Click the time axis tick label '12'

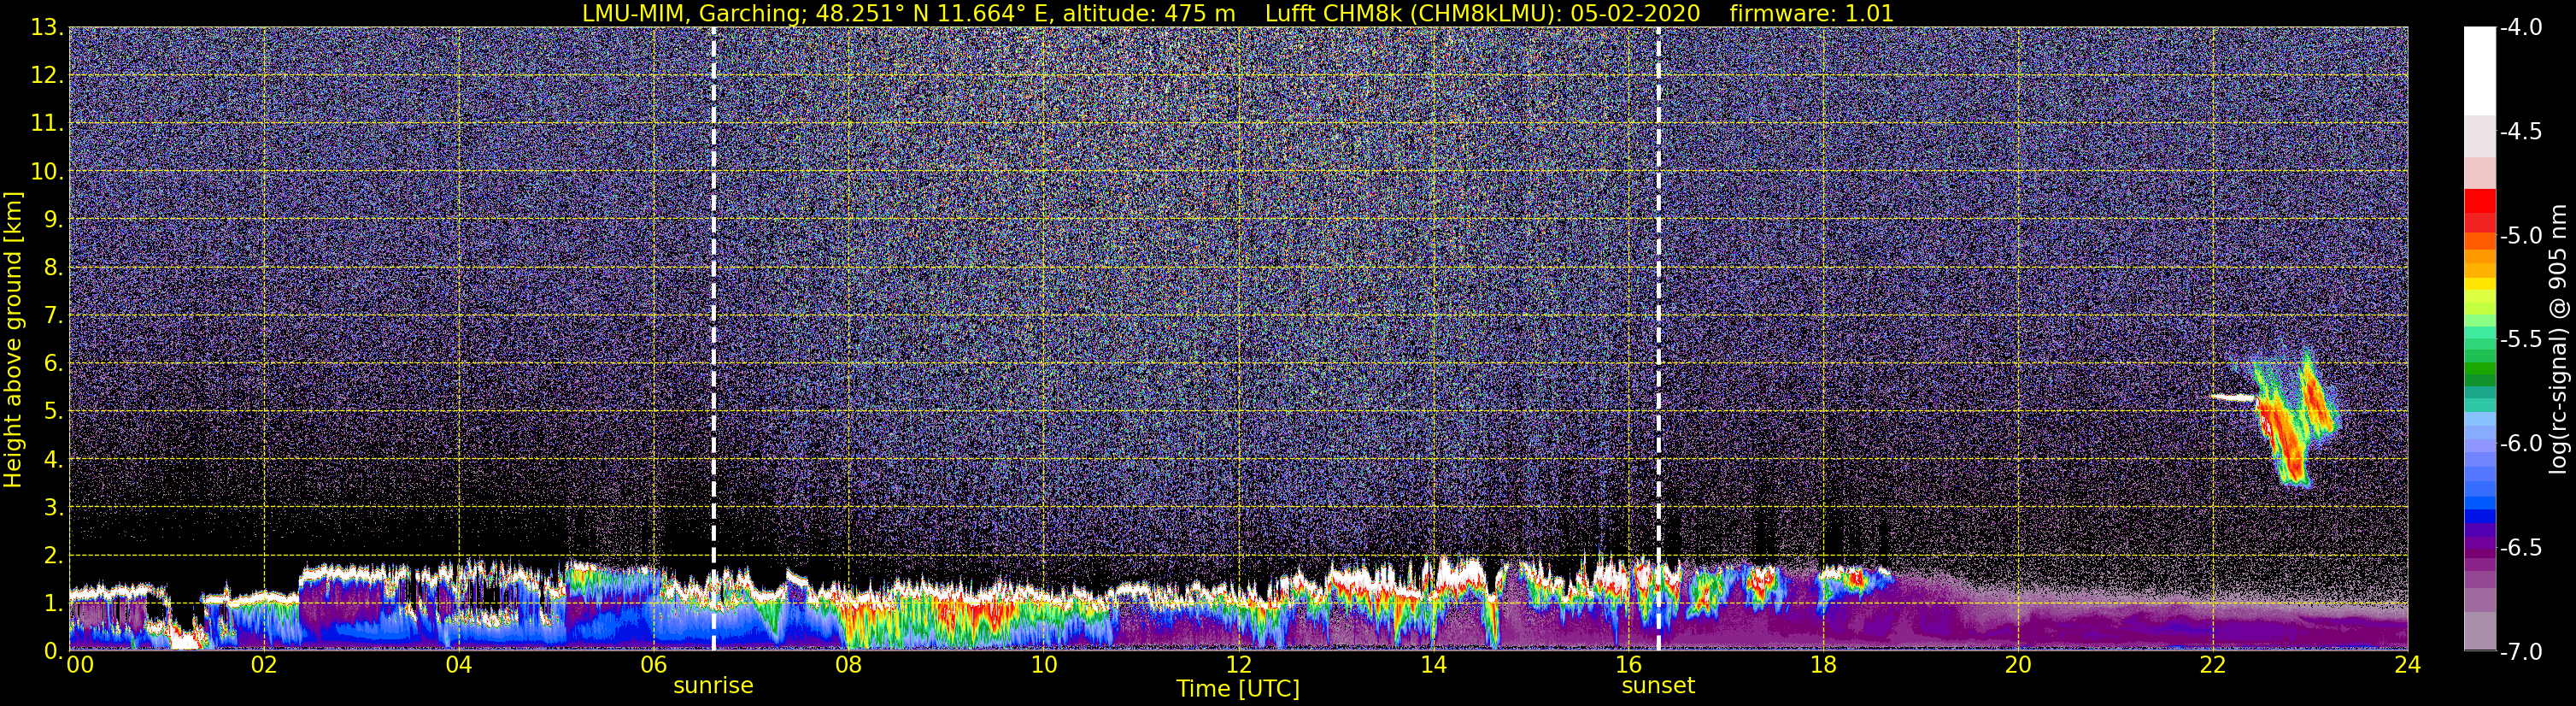pyautogui.click(x=1238, y=665)
